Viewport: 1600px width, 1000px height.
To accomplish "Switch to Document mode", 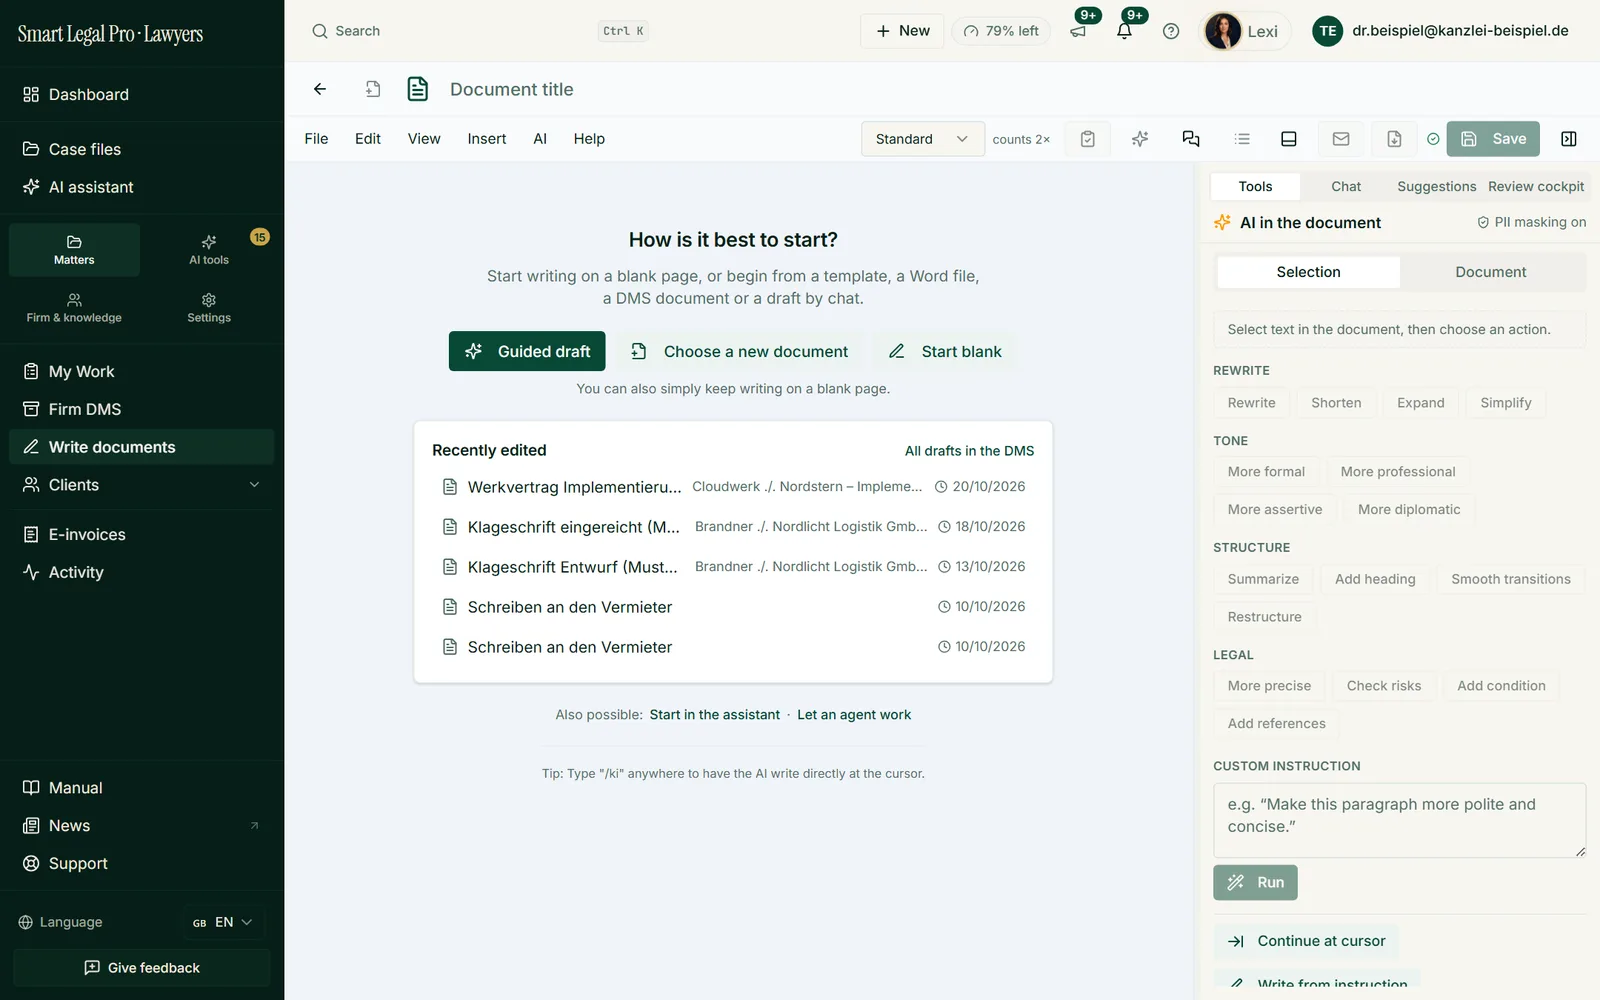I will tap(1491, 272).
